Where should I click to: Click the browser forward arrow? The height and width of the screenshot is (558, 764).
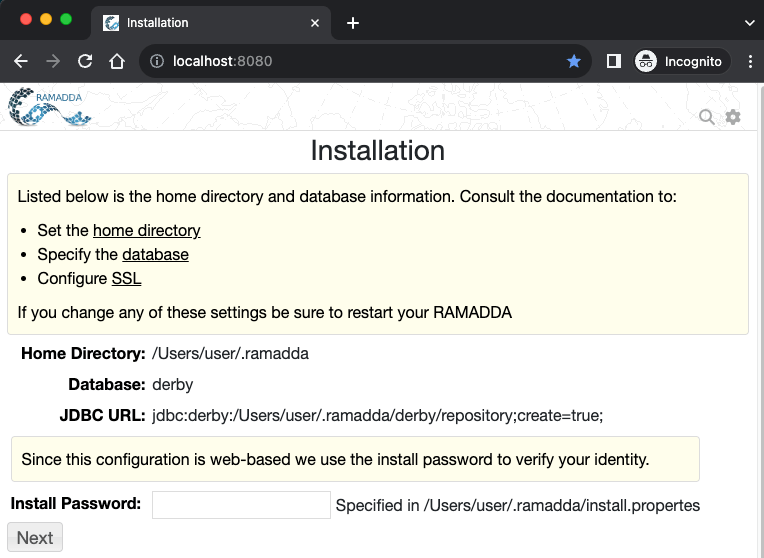pyautogui.click(x=53, y=61)
